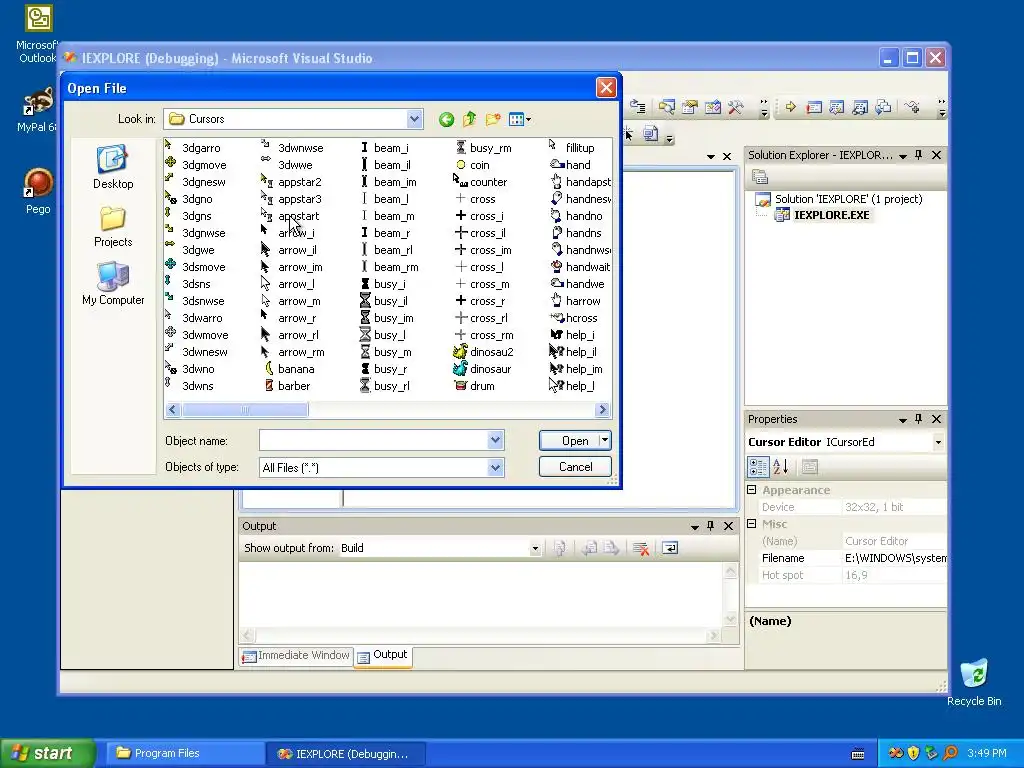This screenshot has height=768, width=1024.
Task: Go back in the Open File dialog
Action: 446,120
